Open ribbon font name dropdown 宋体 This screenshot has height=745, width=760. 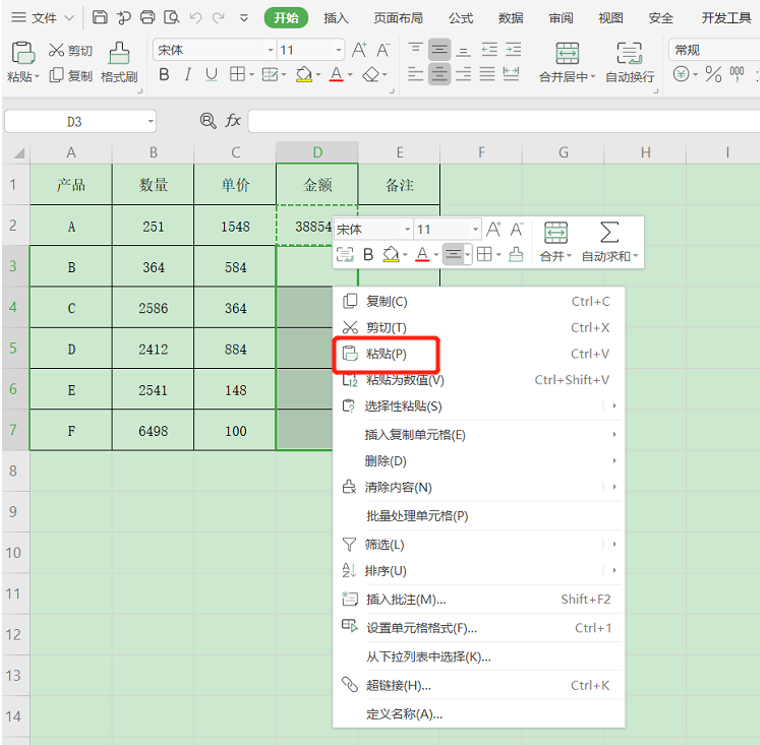tap(270, 50)
